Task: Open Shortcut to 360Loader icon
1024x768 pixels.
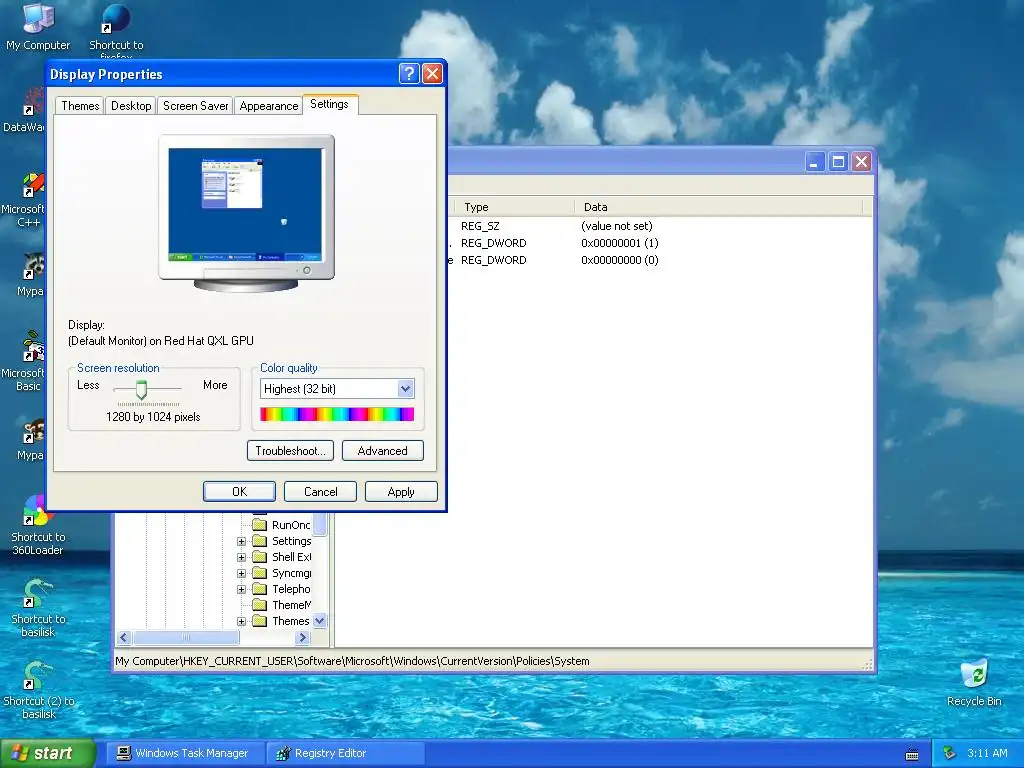Action: pyautogui.click(x=38, y=524)
